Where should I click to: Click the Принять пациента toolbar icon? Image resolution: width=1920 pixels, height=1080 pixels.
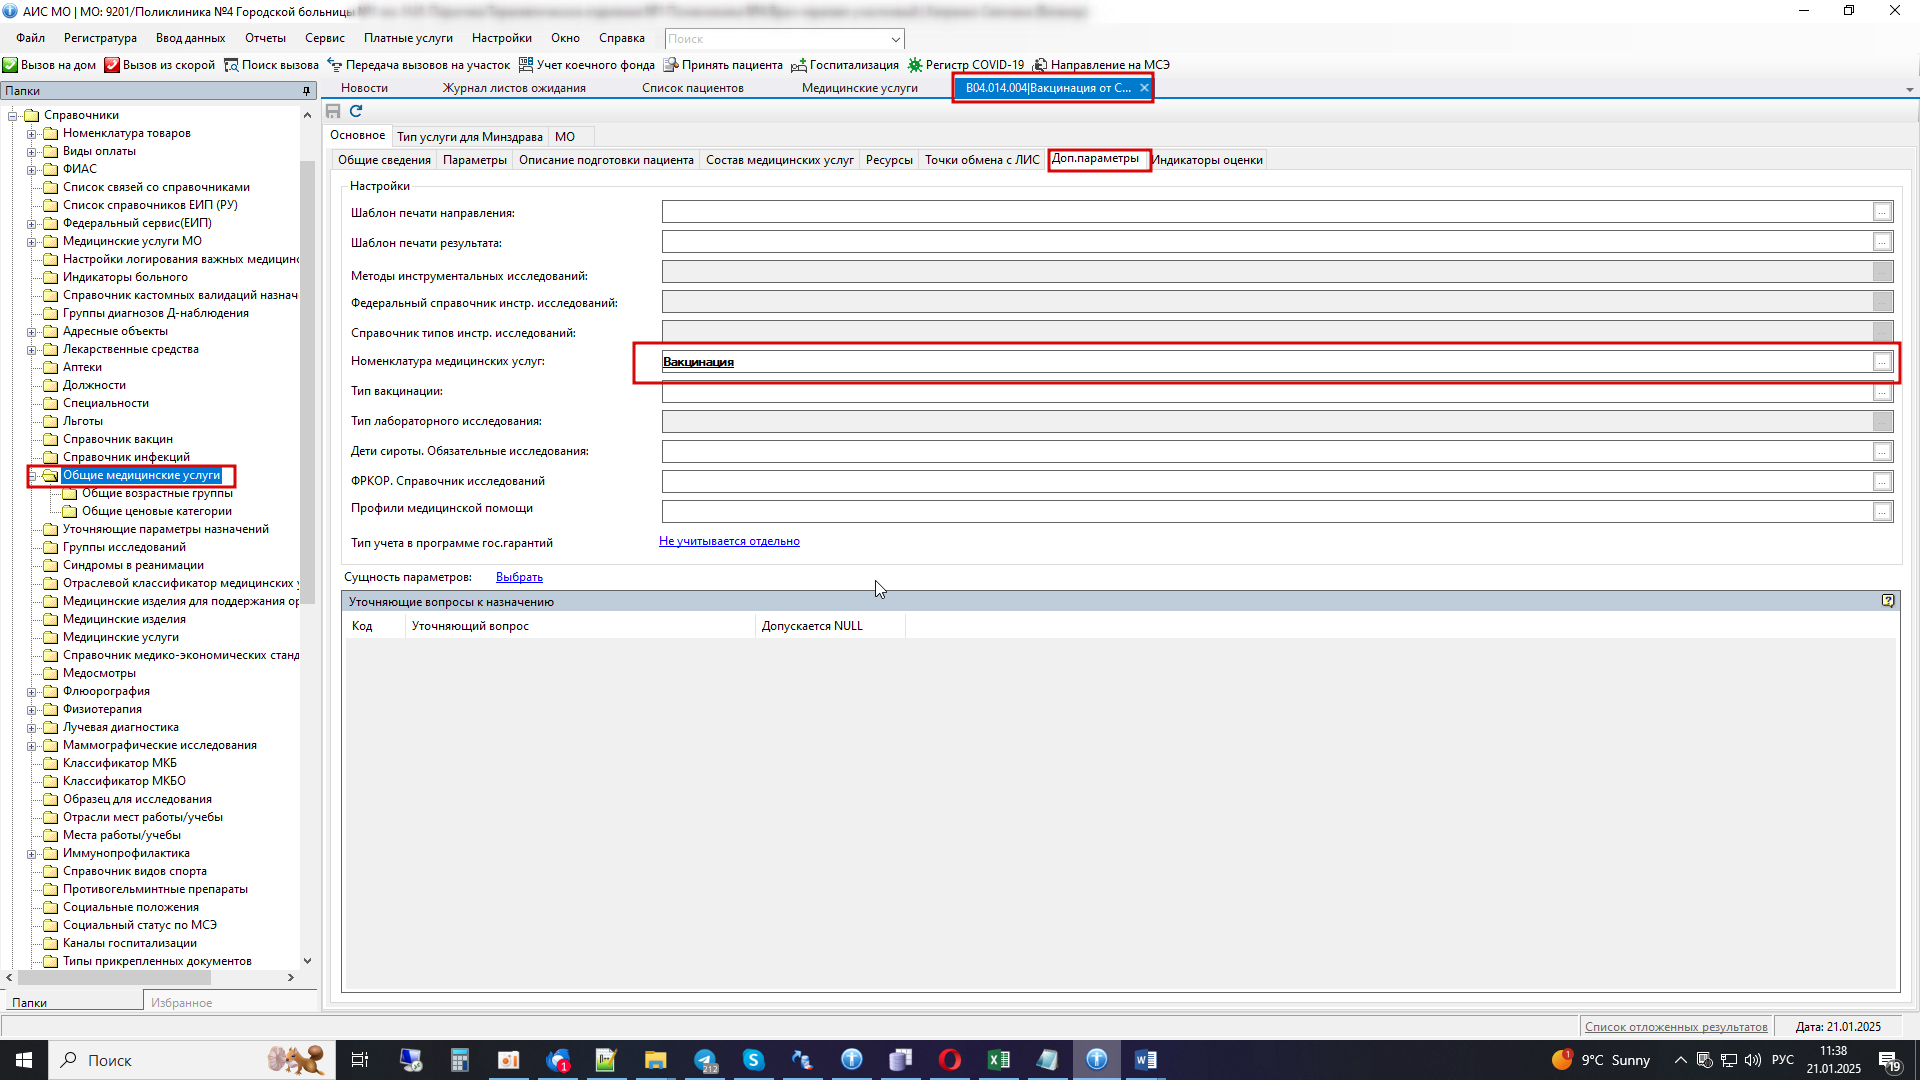click(671, 65)
